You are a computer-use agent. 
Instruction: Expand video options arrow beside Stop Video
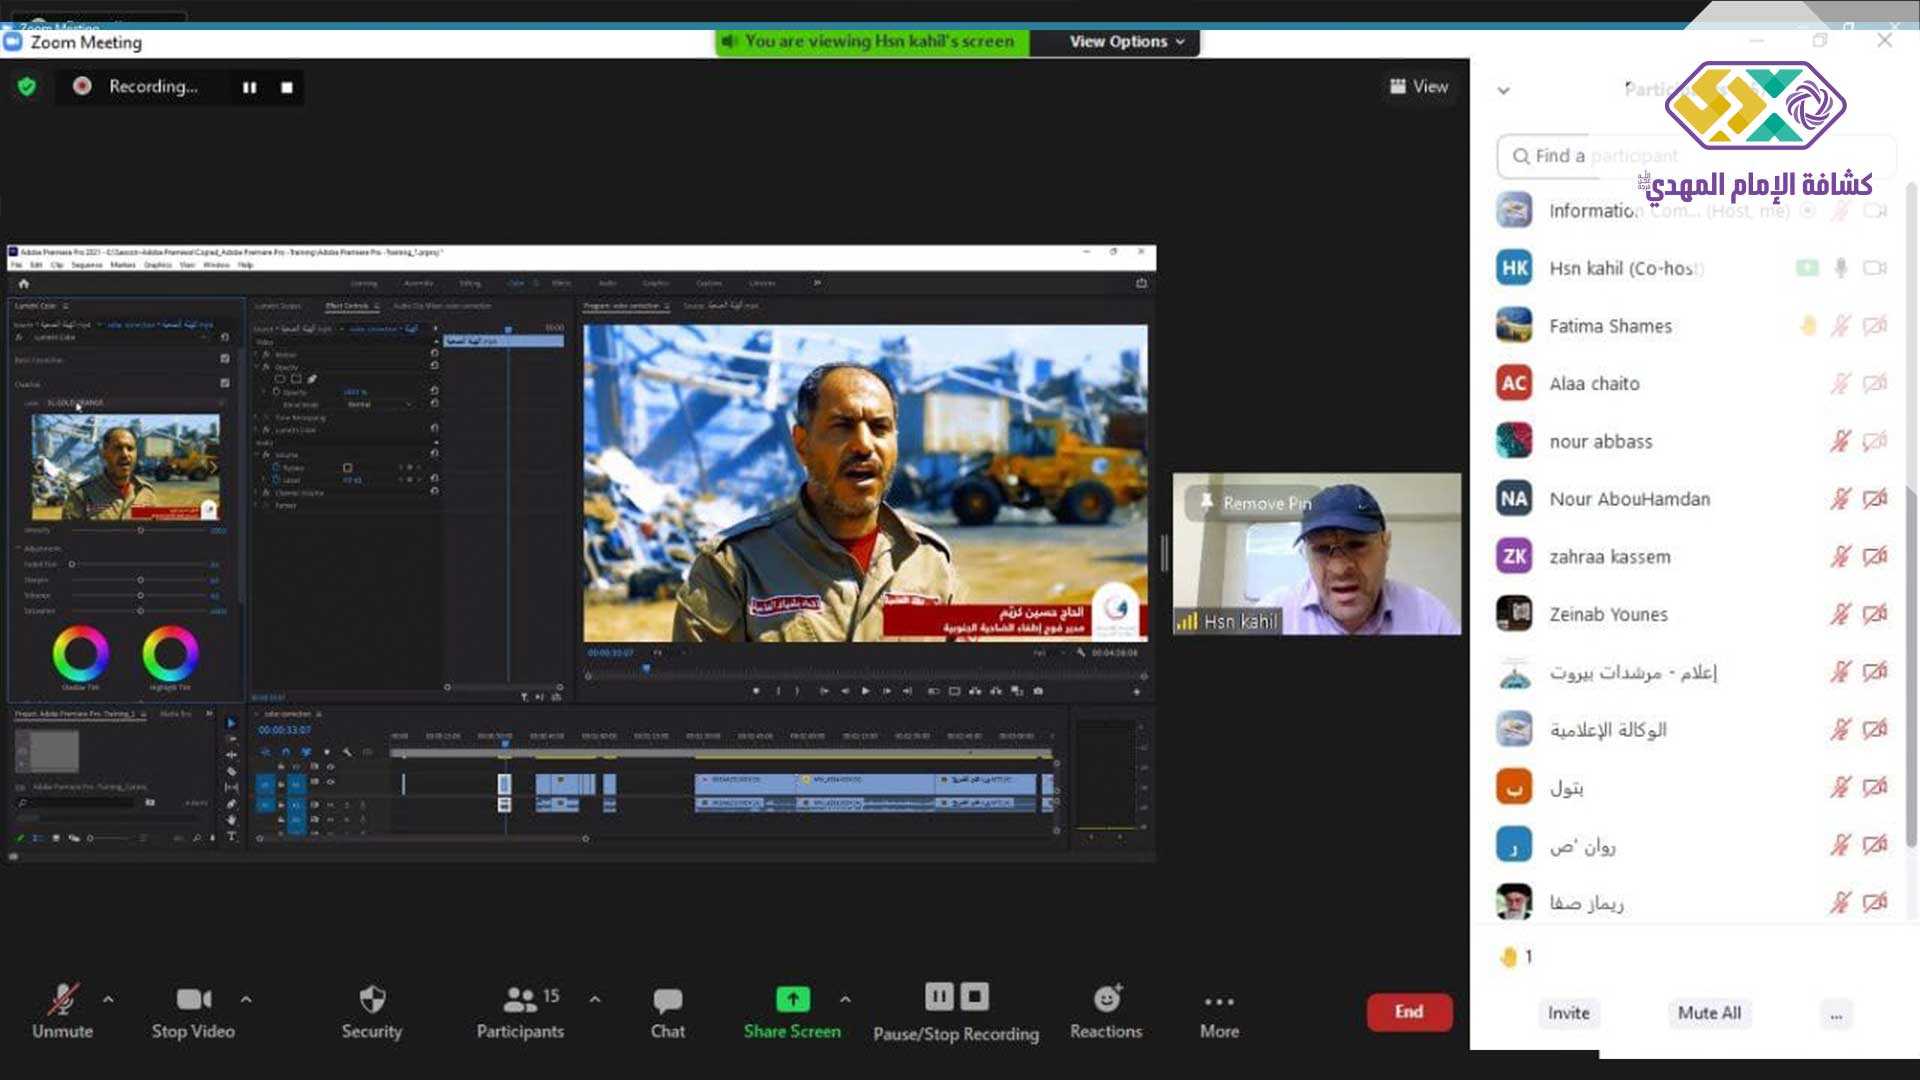[246, 999]
